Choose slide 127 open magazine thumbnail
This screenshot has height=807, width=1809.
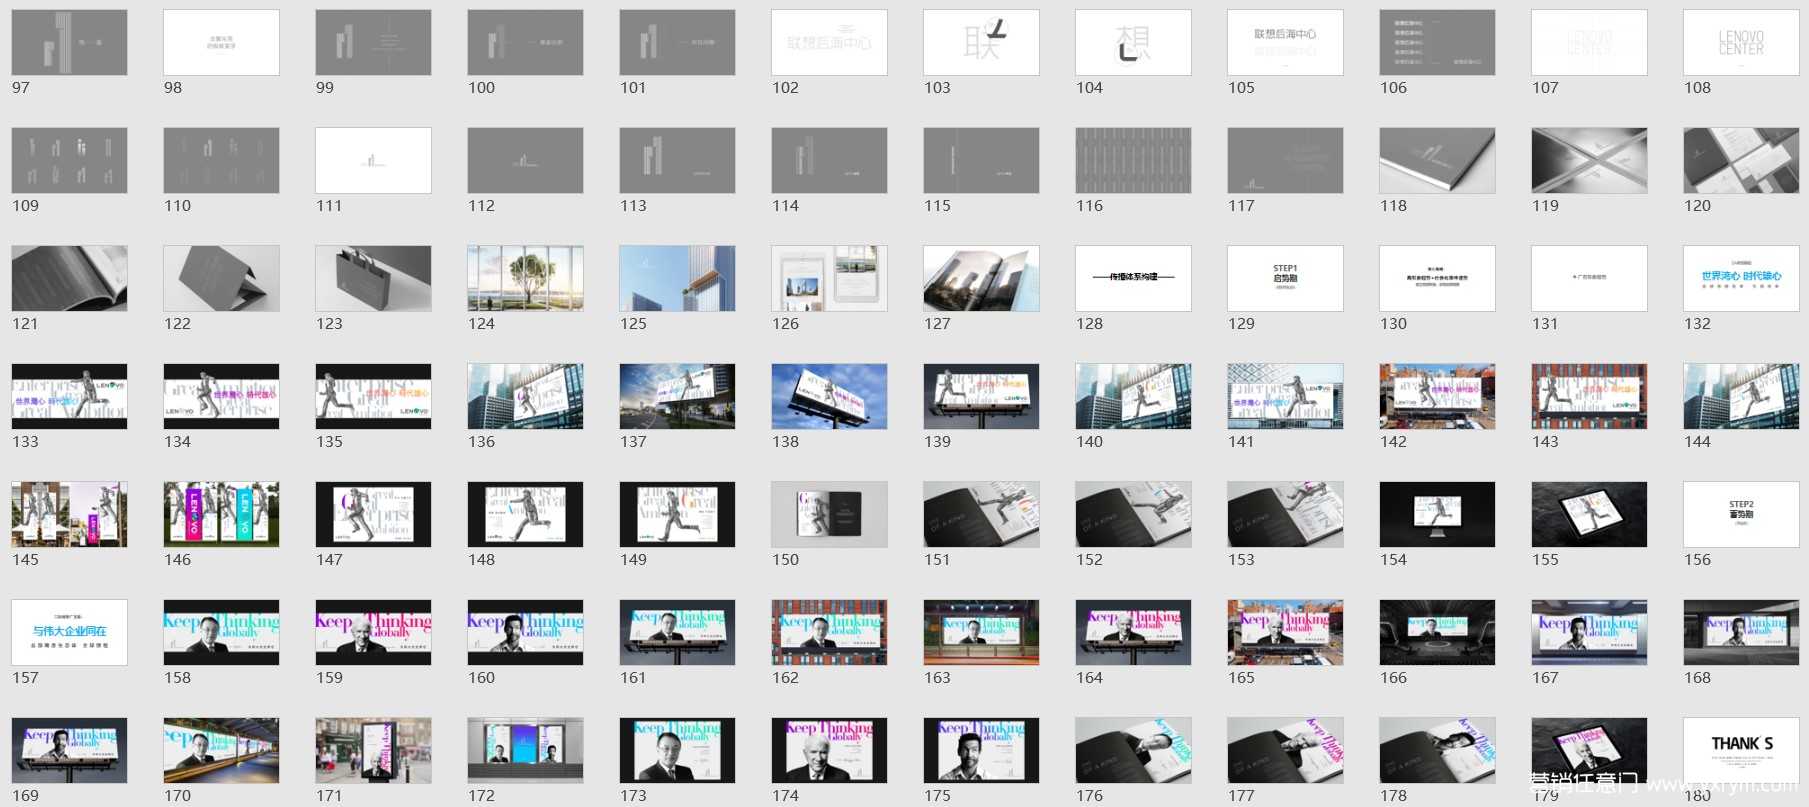click(981, 279)
